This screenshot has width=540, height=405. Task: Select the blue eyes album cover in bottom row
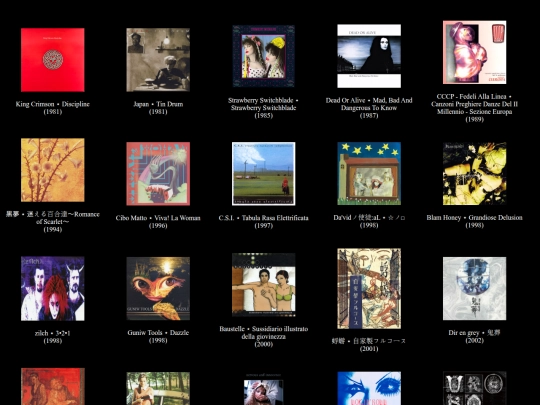[x=369, y=388]
